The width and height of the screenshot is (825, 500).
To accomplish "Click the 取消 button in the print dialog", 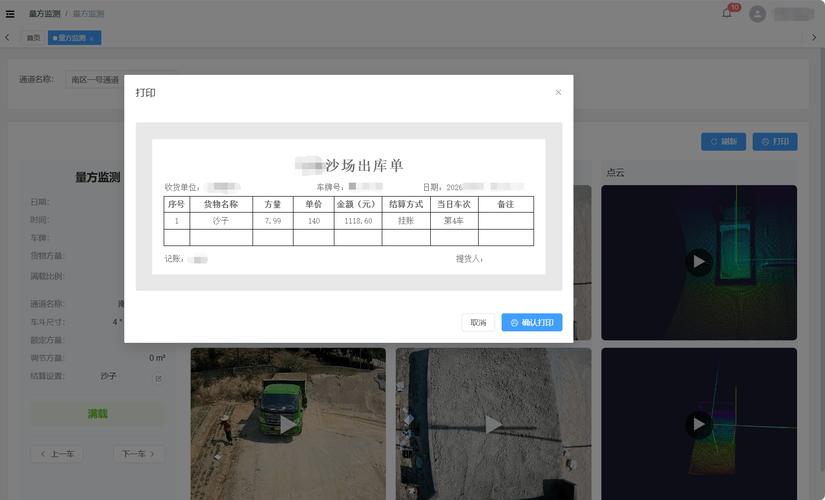I will pos(478,323).
